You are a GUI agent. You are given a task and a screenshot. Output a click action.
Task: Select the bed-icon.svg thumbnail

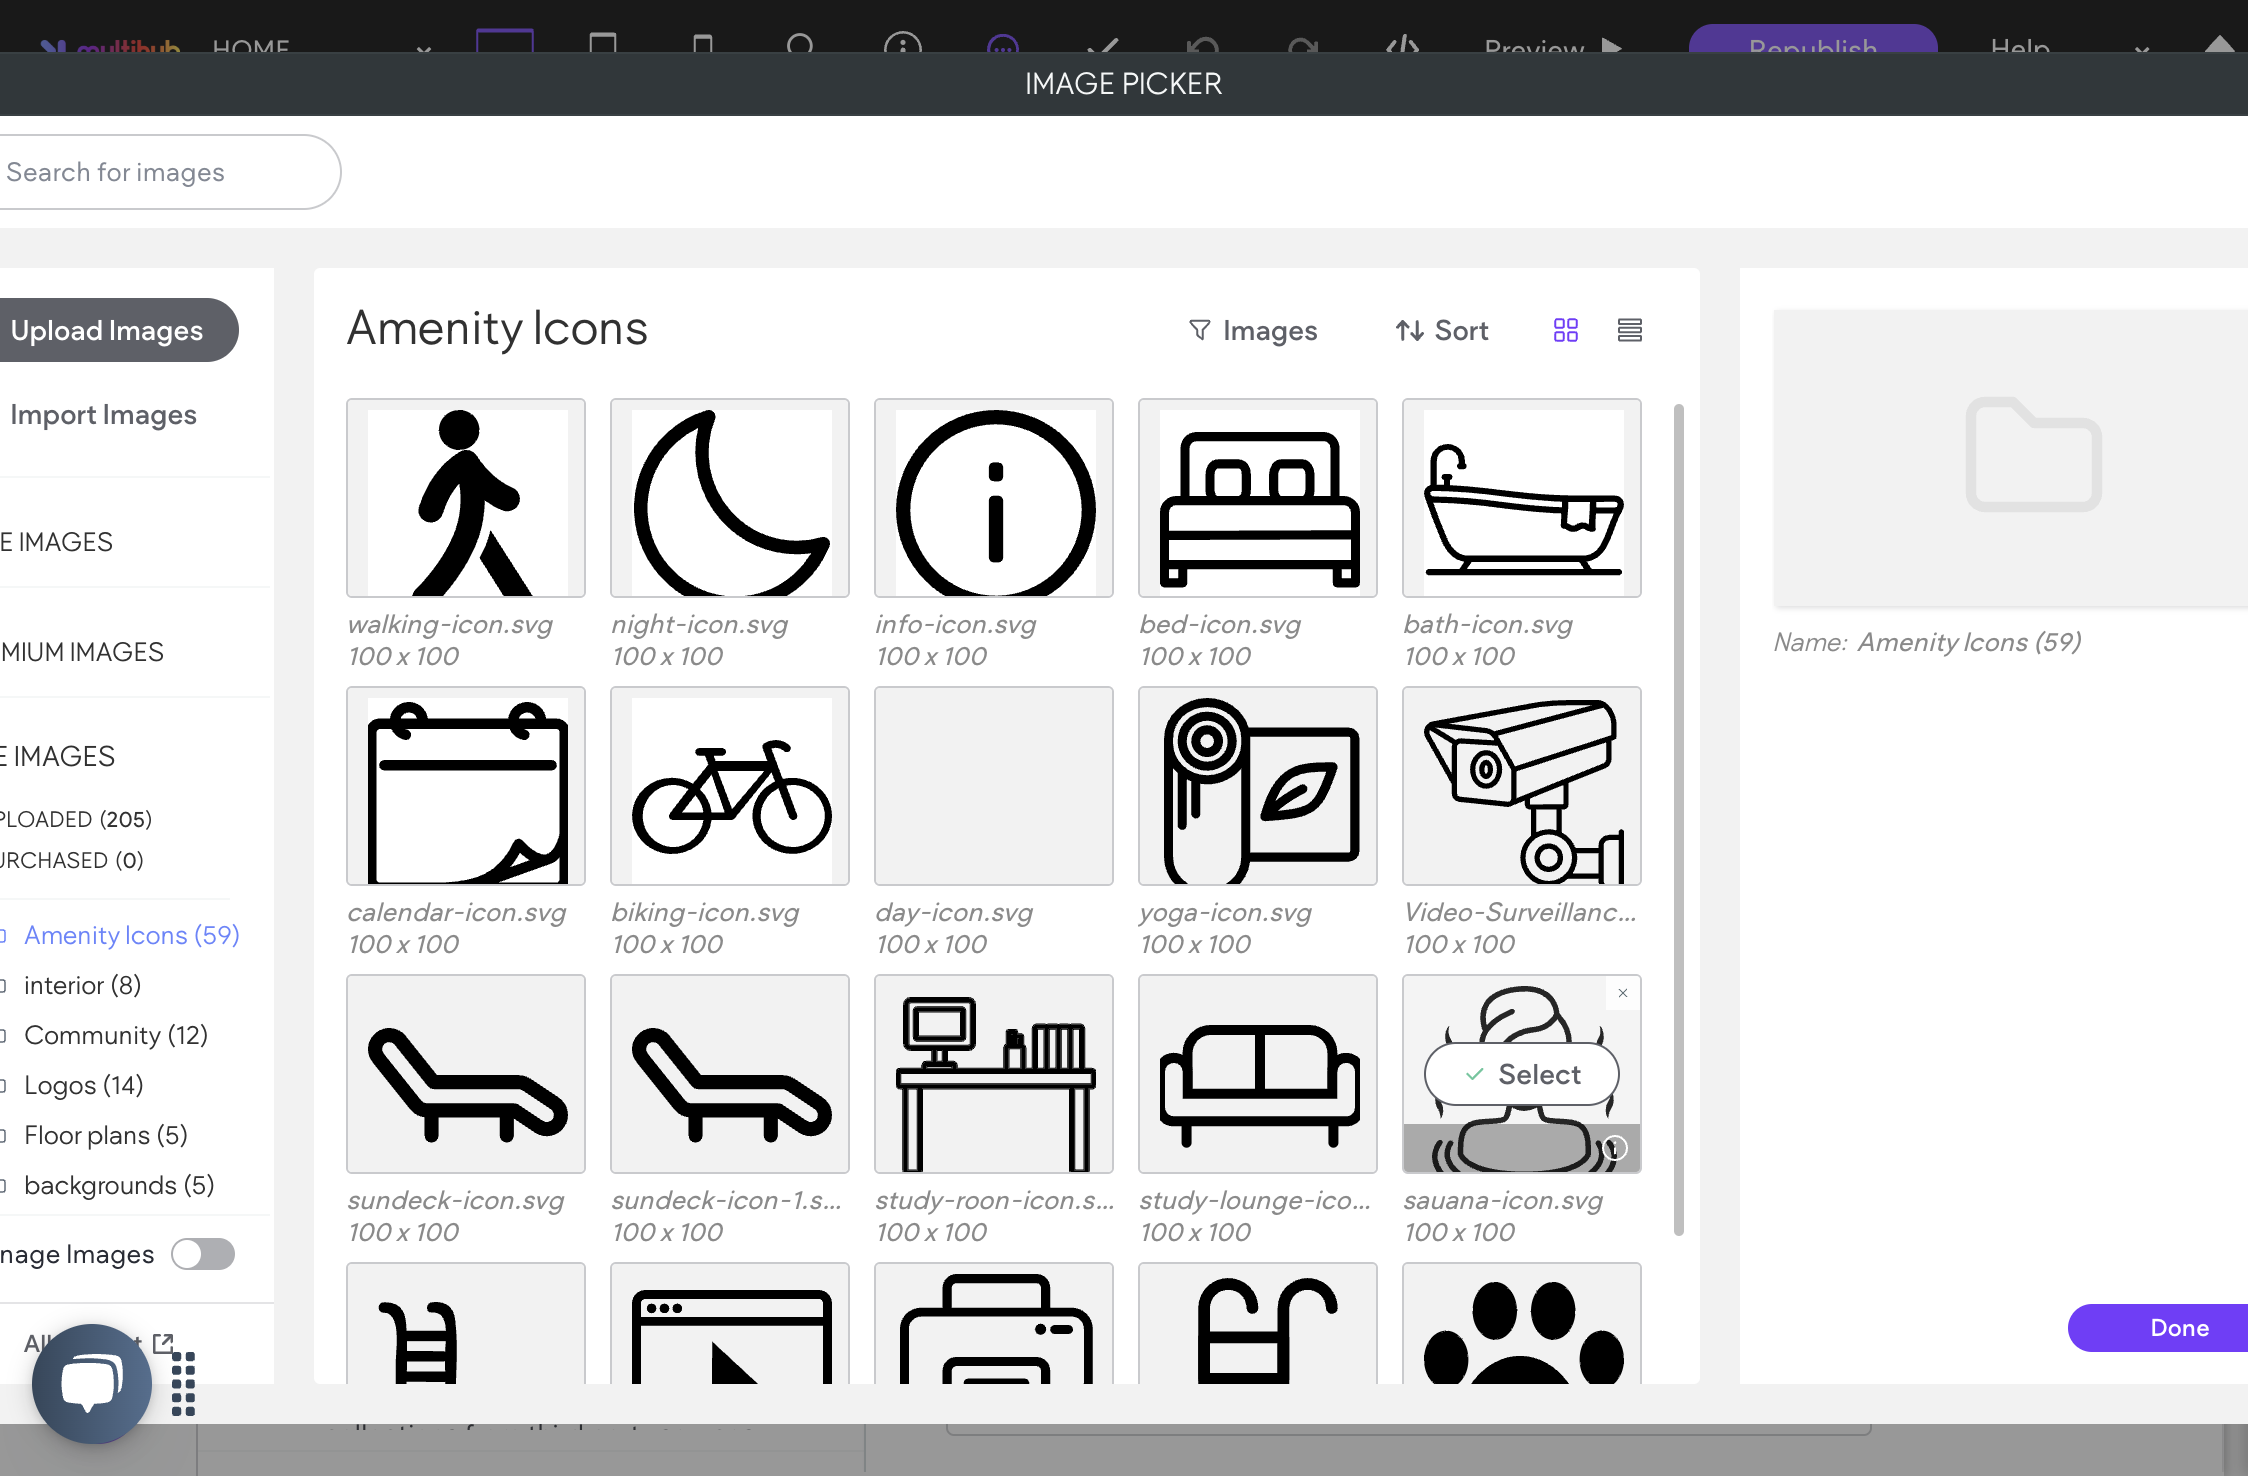1258,498
